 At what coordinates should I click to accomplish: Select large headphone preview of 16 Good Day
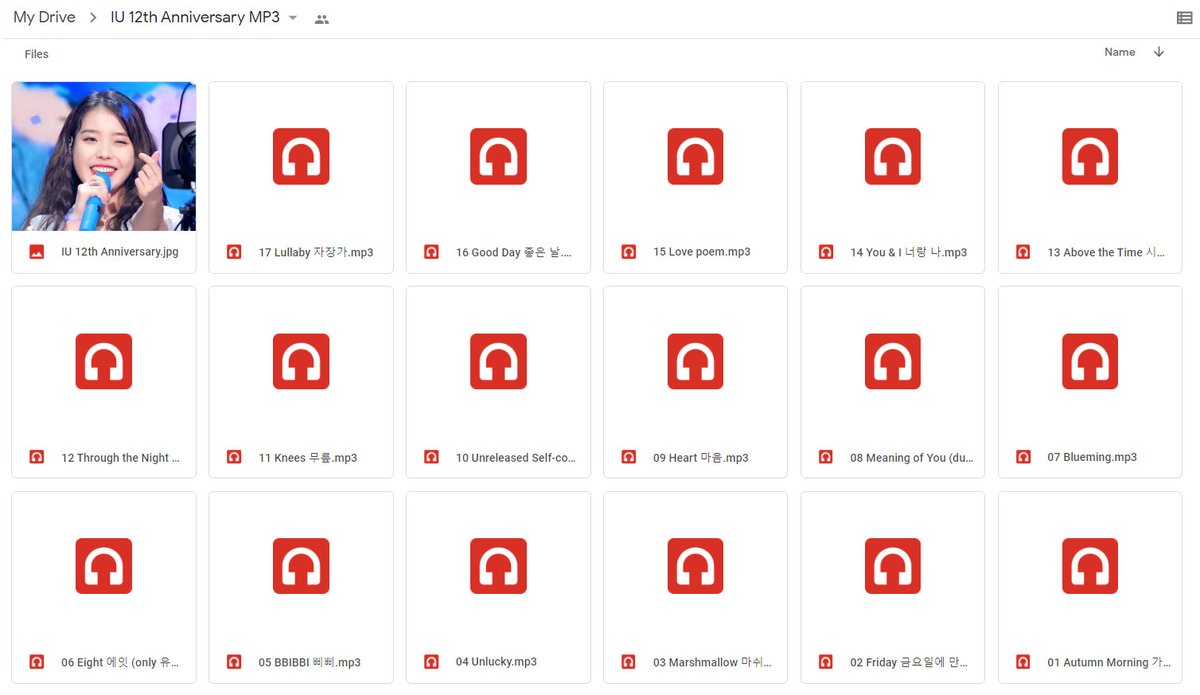(x=498, y=156)
